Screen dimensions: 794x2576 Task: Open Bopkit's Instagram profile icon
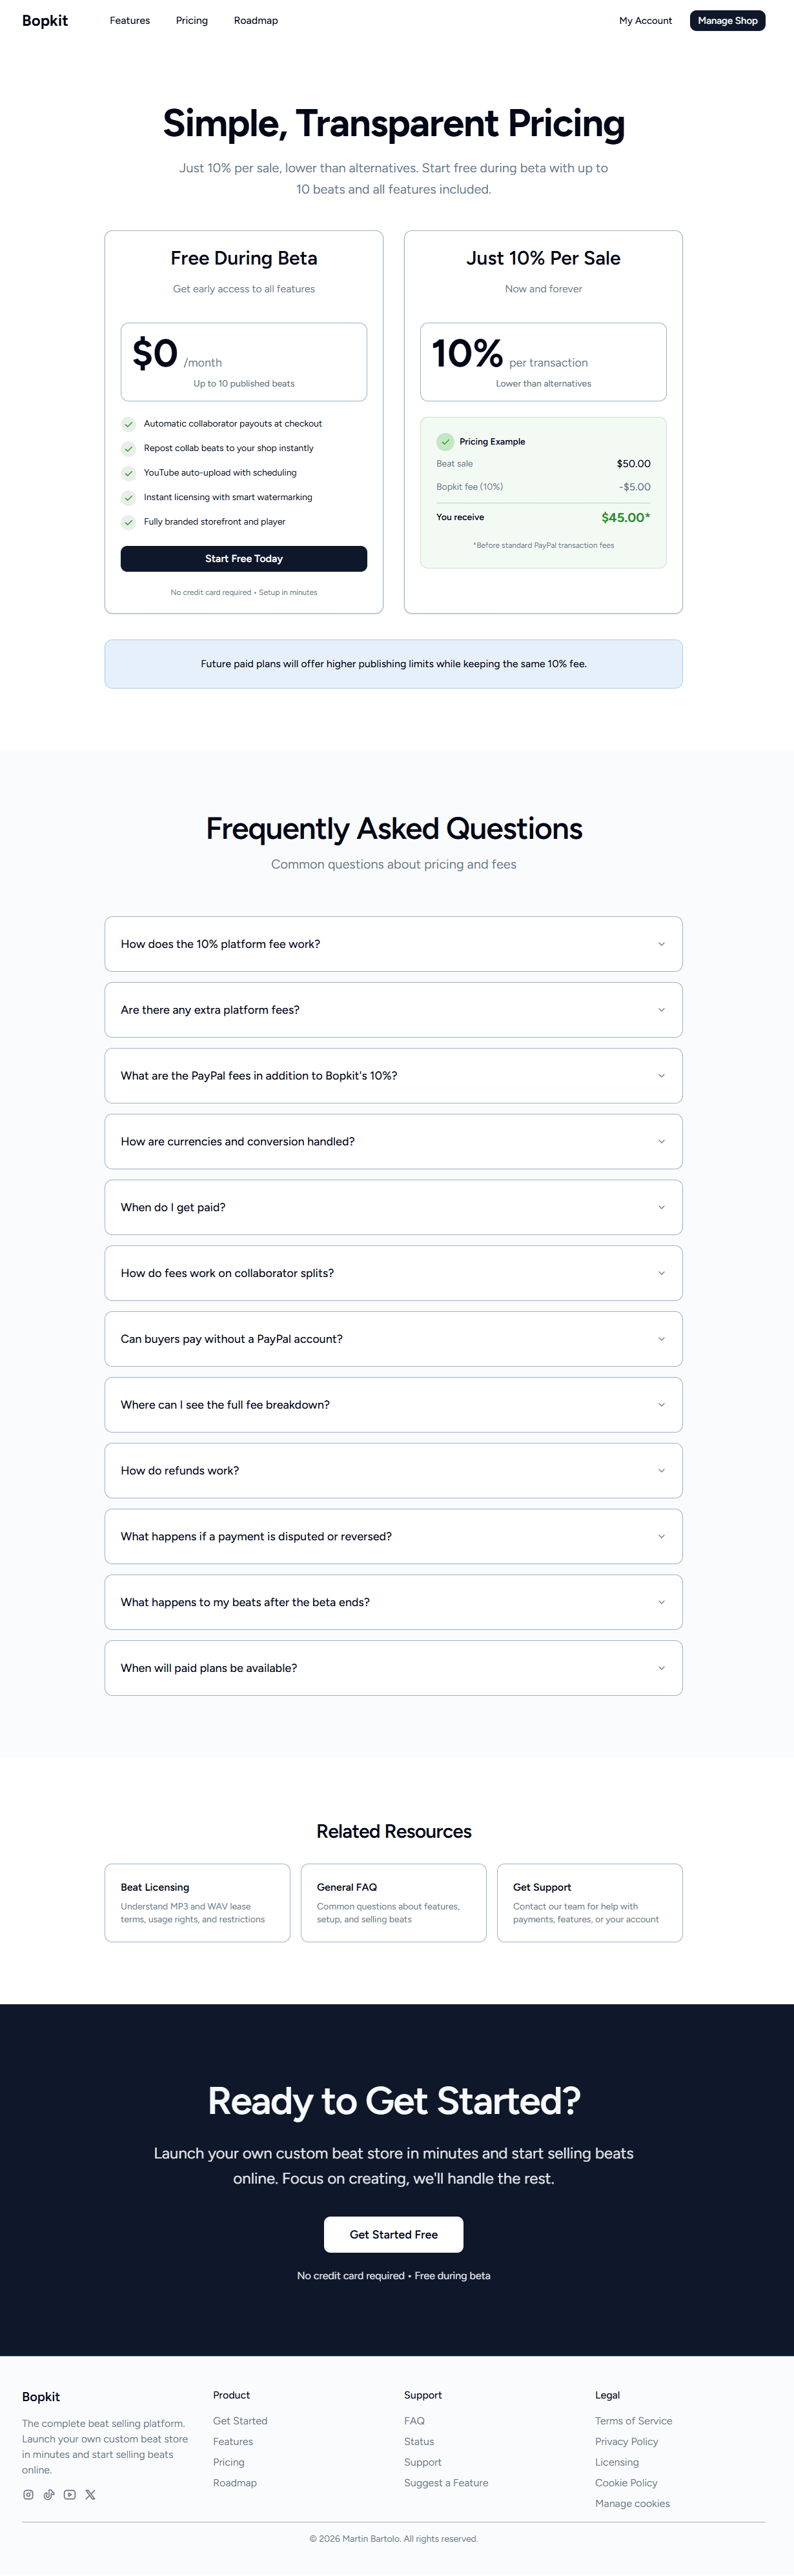[x=29, y=2495]
